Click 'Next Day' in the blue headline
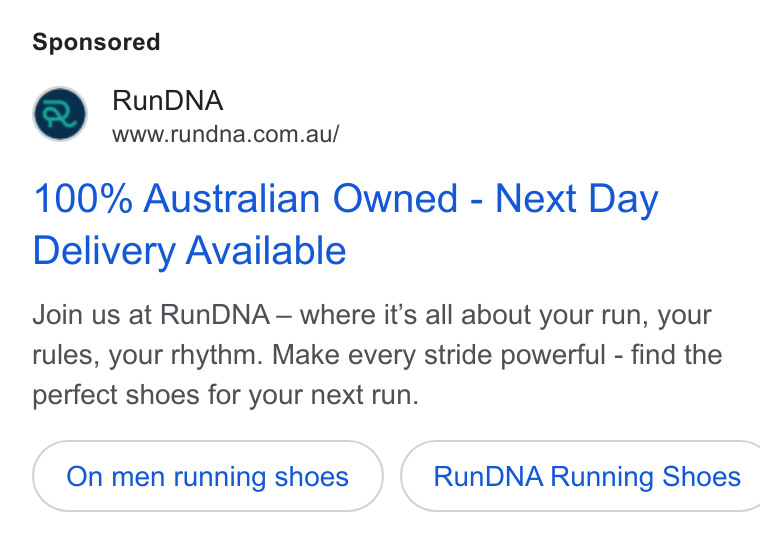Screen dimensions: 760x544 pos(577,199)
